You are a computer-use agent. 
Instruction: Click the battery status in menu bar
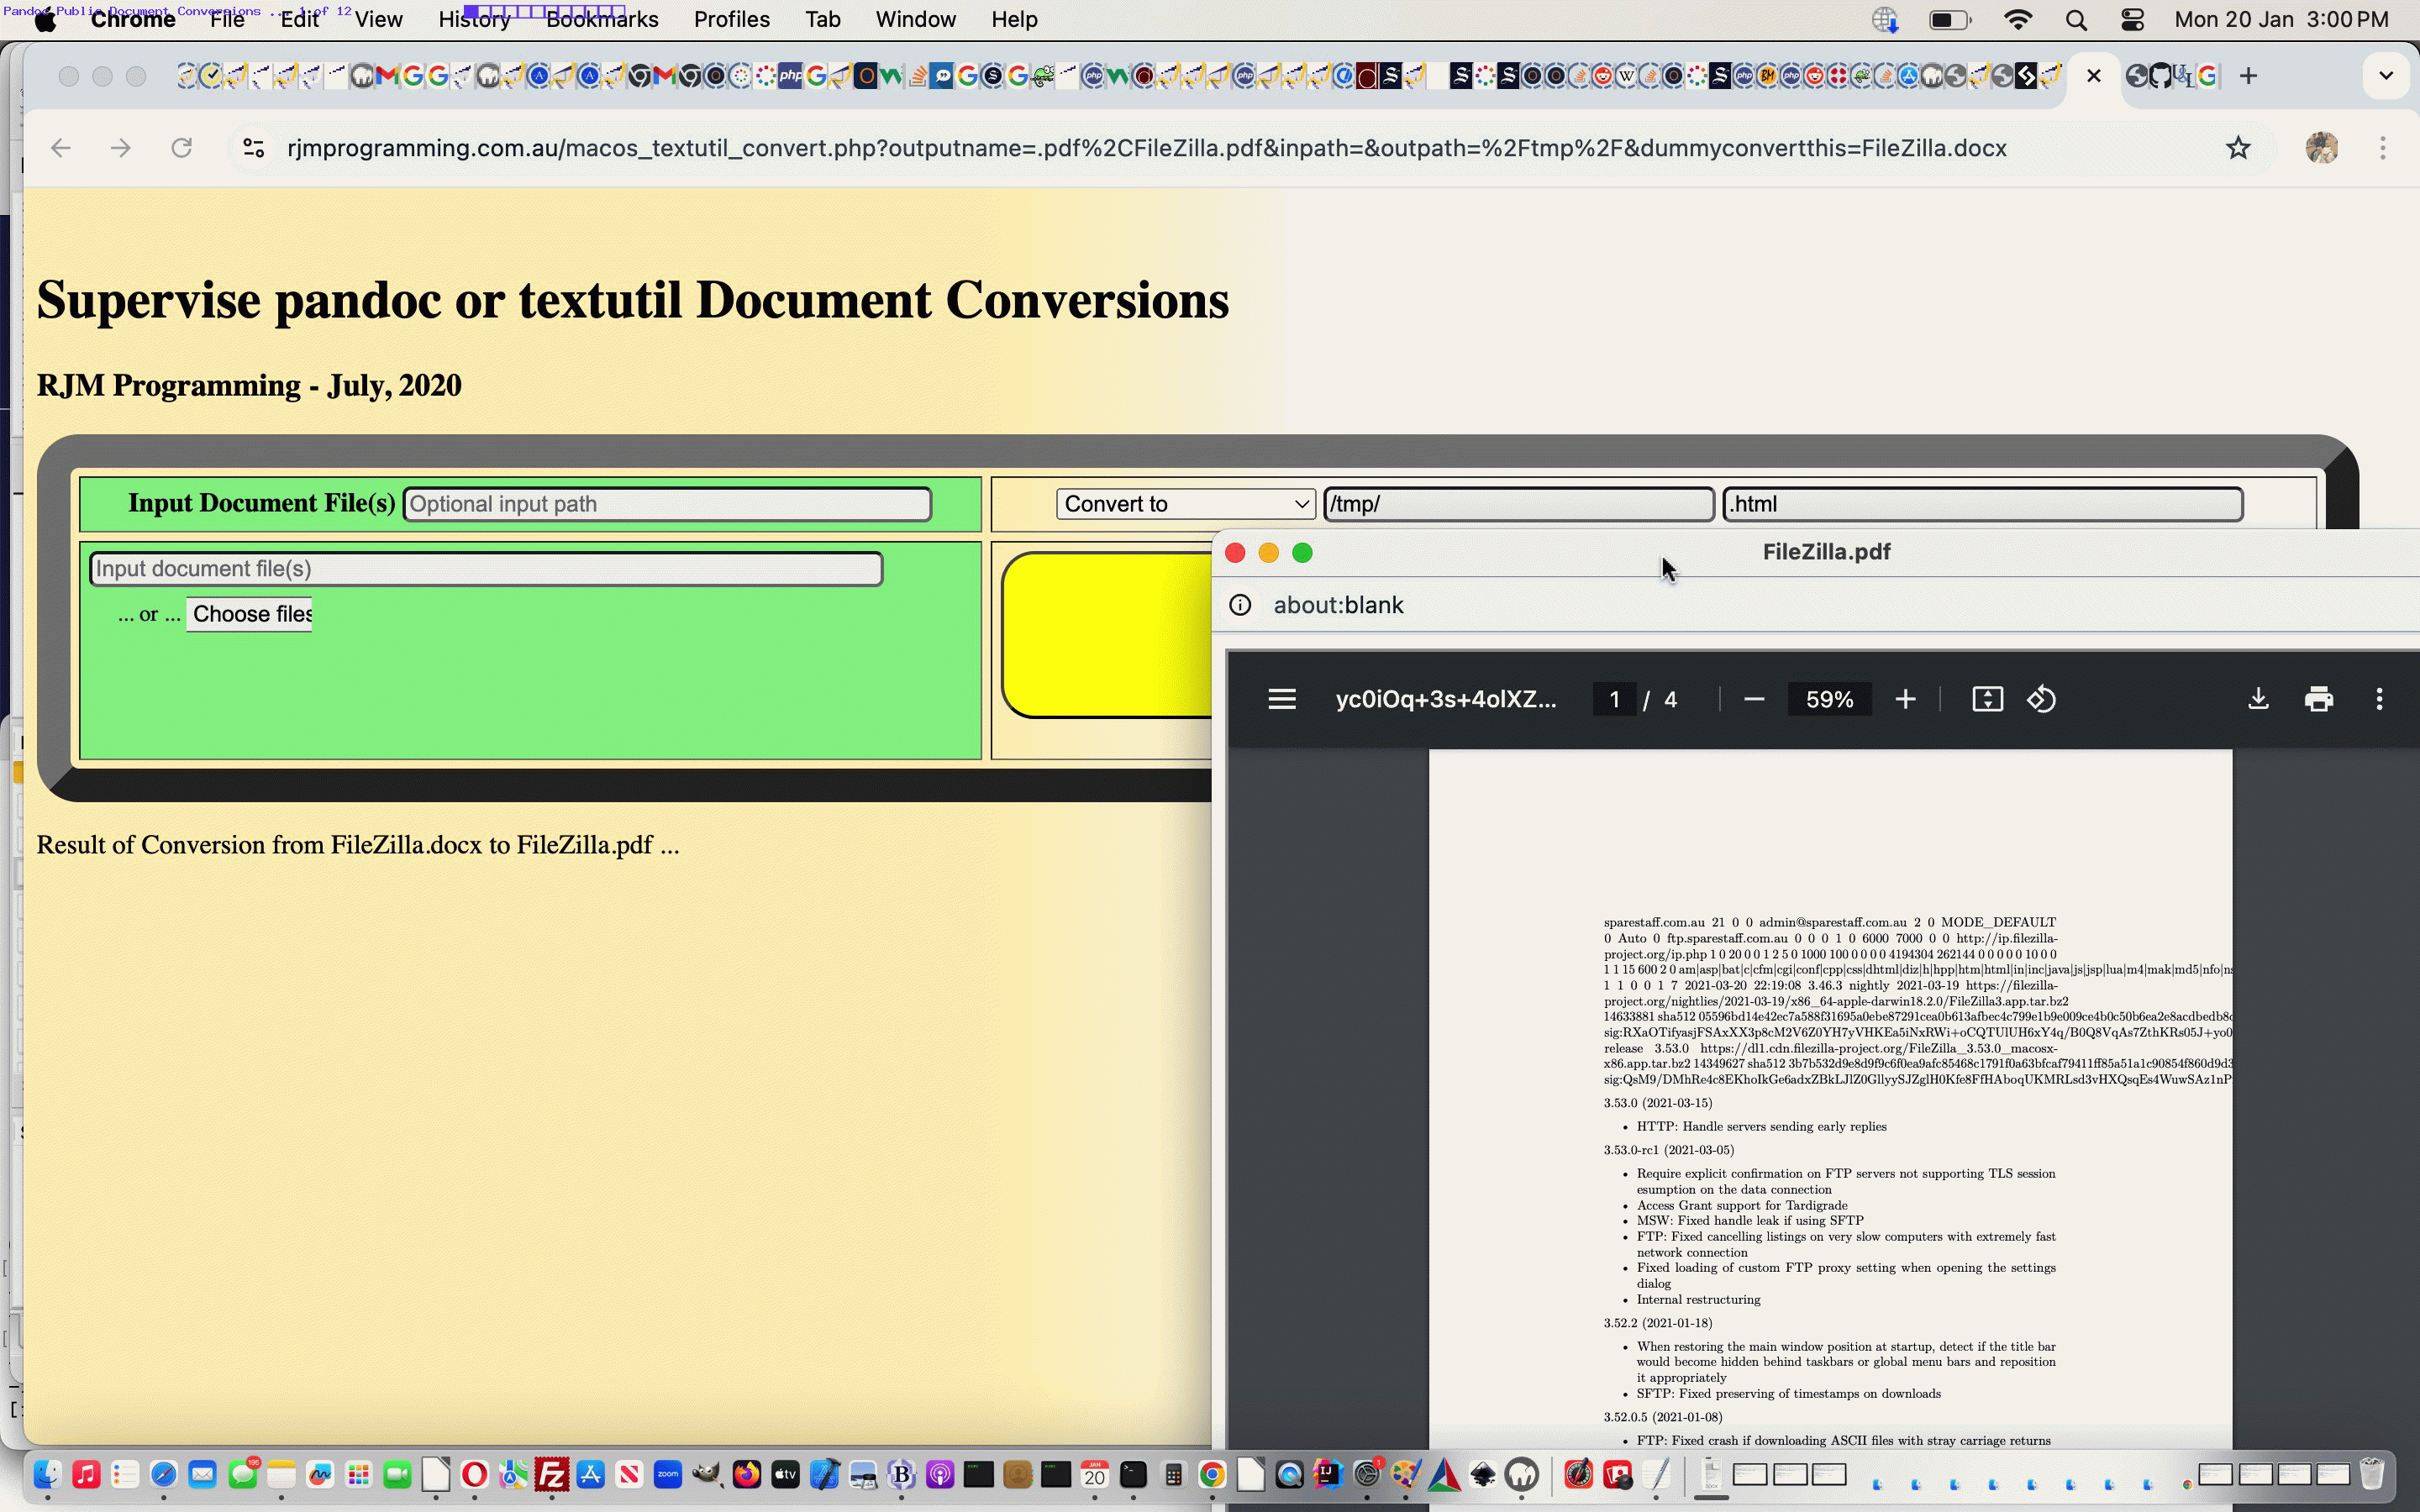click(x=1949, y=20)
